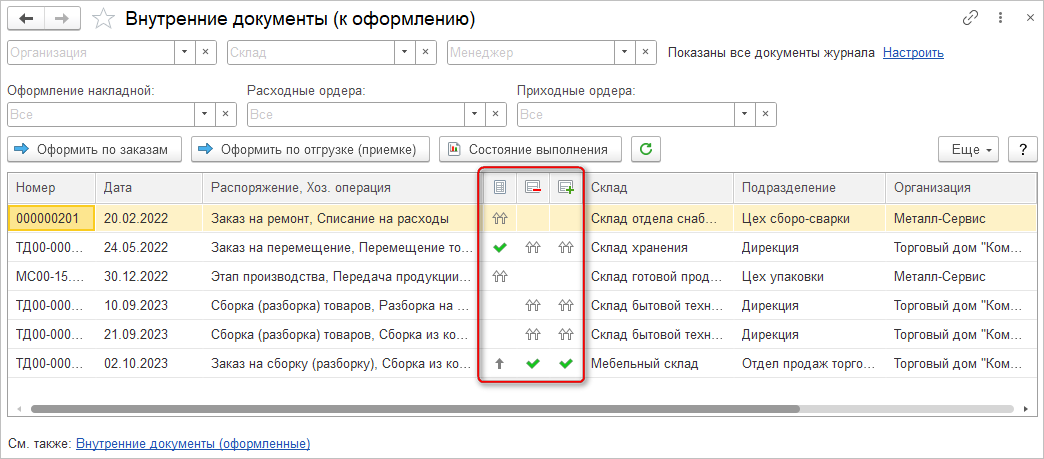Select Заказ на ремонт, Списание на расходы

click(x=342, y=218)
